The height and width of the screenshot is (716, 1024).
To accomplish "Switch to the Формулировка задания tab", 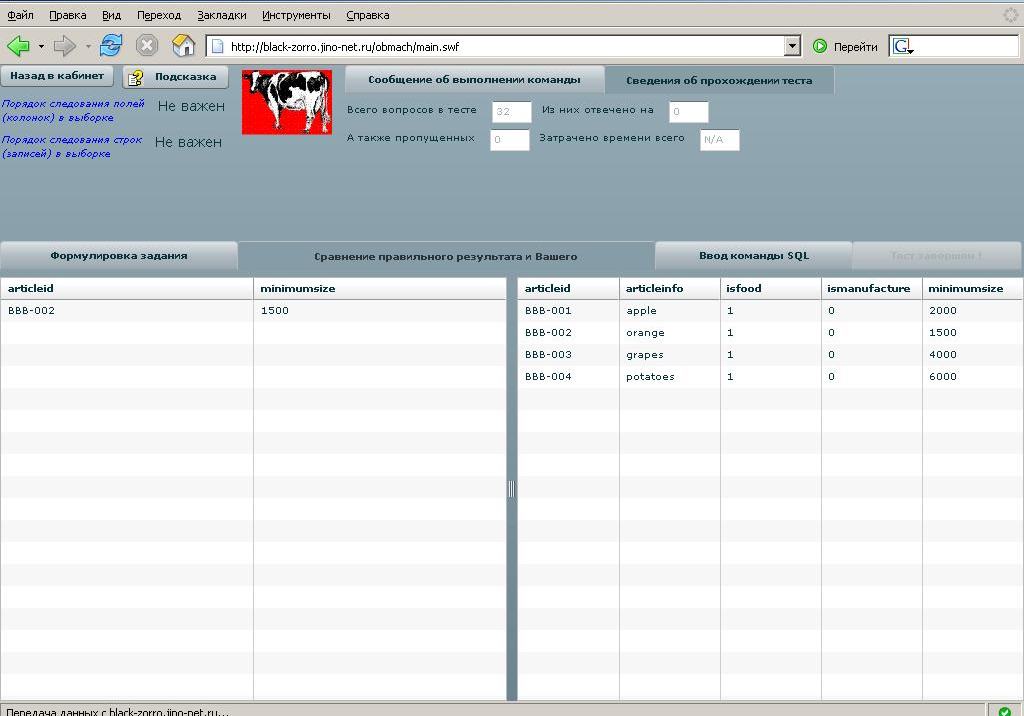I will [x=119, y=256].
